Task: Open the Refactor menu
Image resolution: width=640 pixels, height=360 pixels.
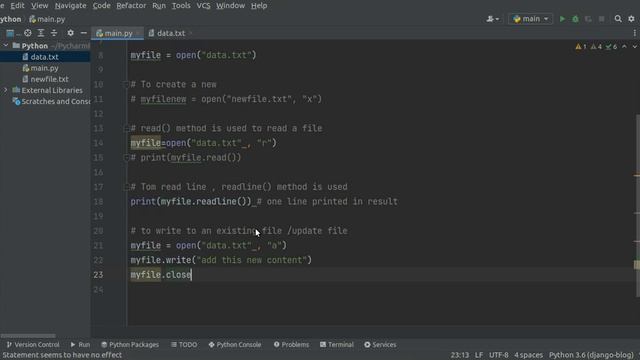Action: [131, 6]
